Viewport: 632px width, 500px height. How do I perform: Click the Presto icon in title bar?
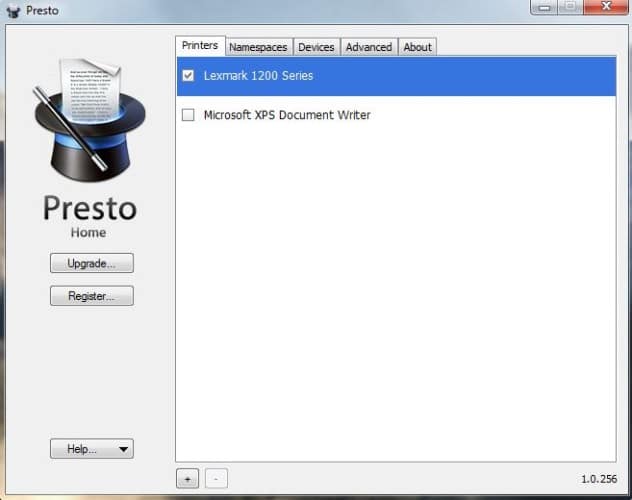tap(13, 11)
